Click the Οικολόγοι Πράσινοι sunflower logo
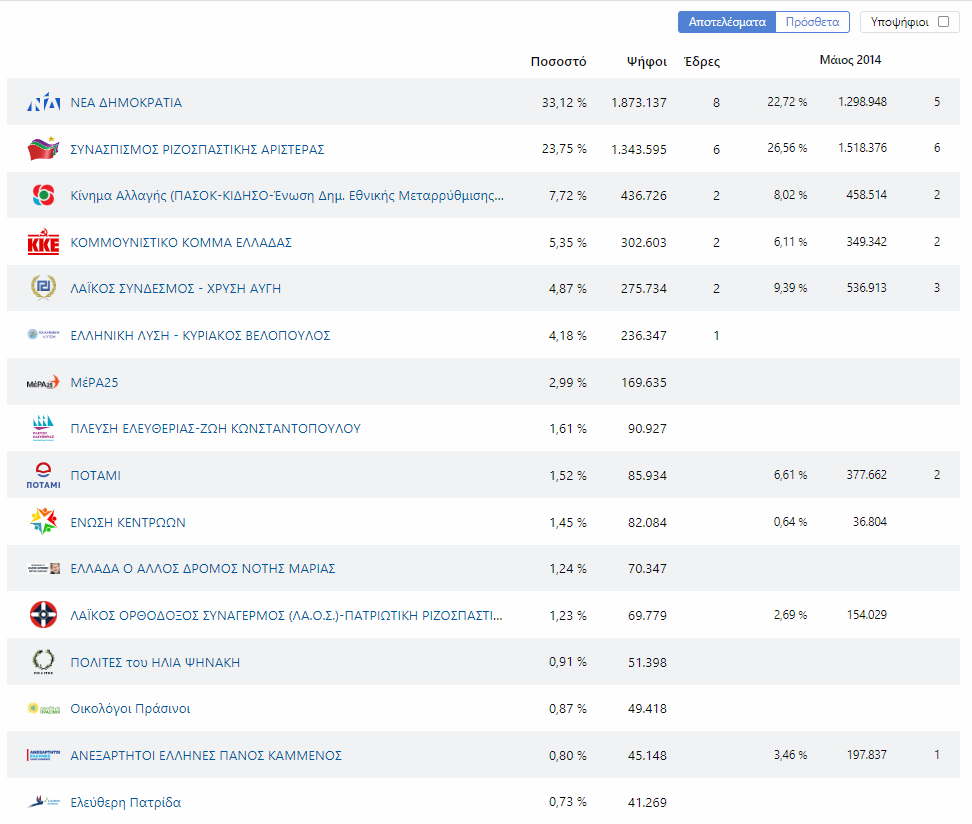 pyautogui.click(x=43, y=709)
